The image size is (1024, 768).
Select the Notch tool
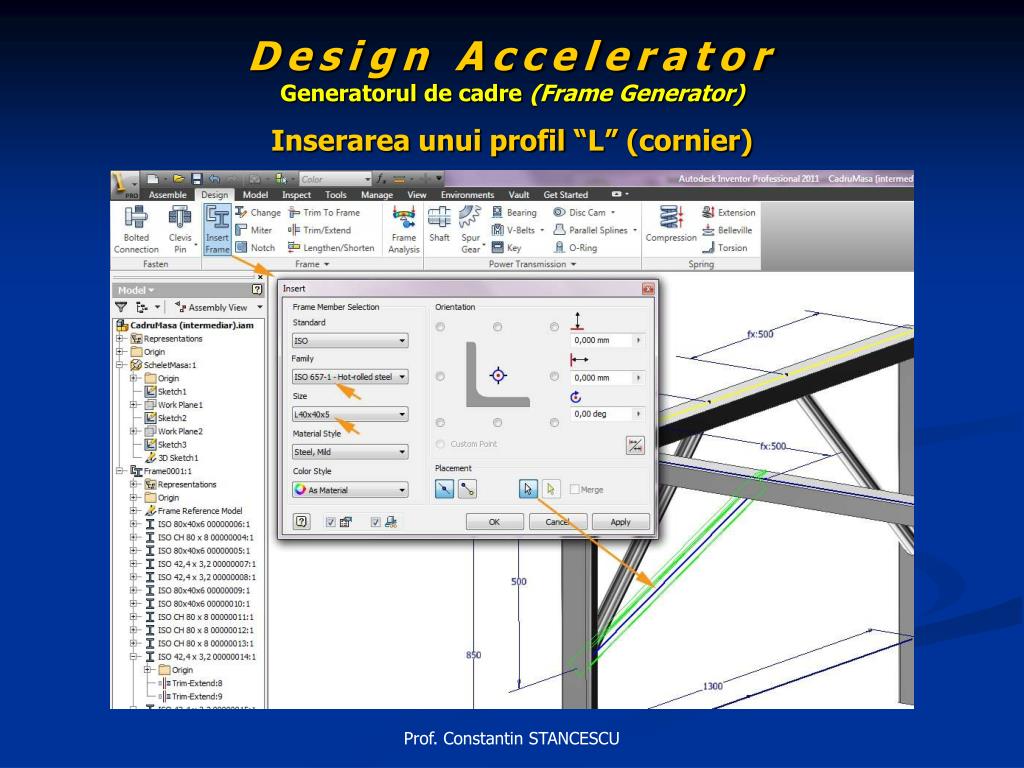pos(255,248)
